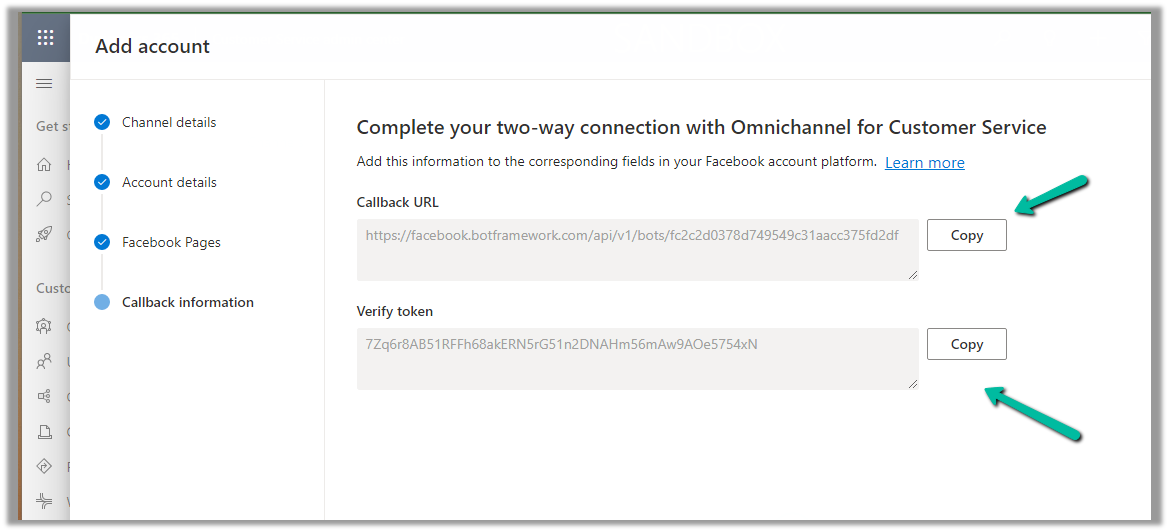Toggle the hamburger navigation menu
Viewport: 1169px width, 532px height.
45,83
